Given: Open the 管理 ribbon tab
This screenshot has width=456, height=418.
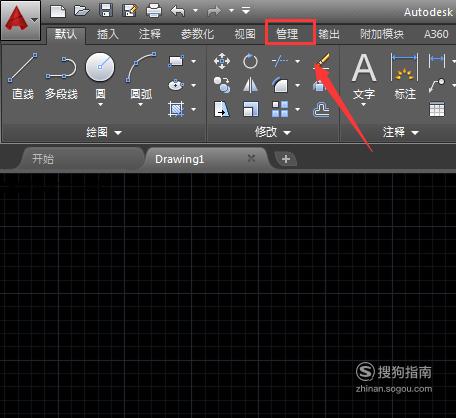Looking at the screenshot, I should pos(287,34).
